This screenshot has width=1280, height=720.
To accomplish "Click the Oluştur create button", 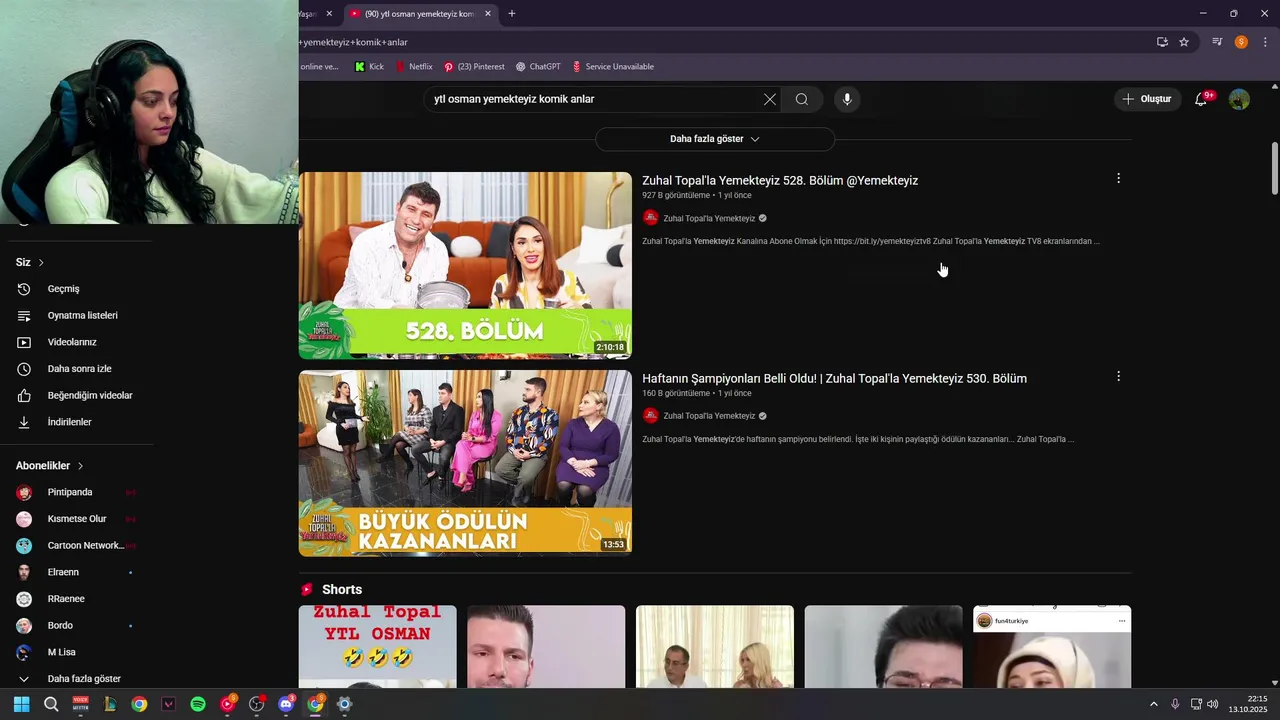I will coord(1147,99).
